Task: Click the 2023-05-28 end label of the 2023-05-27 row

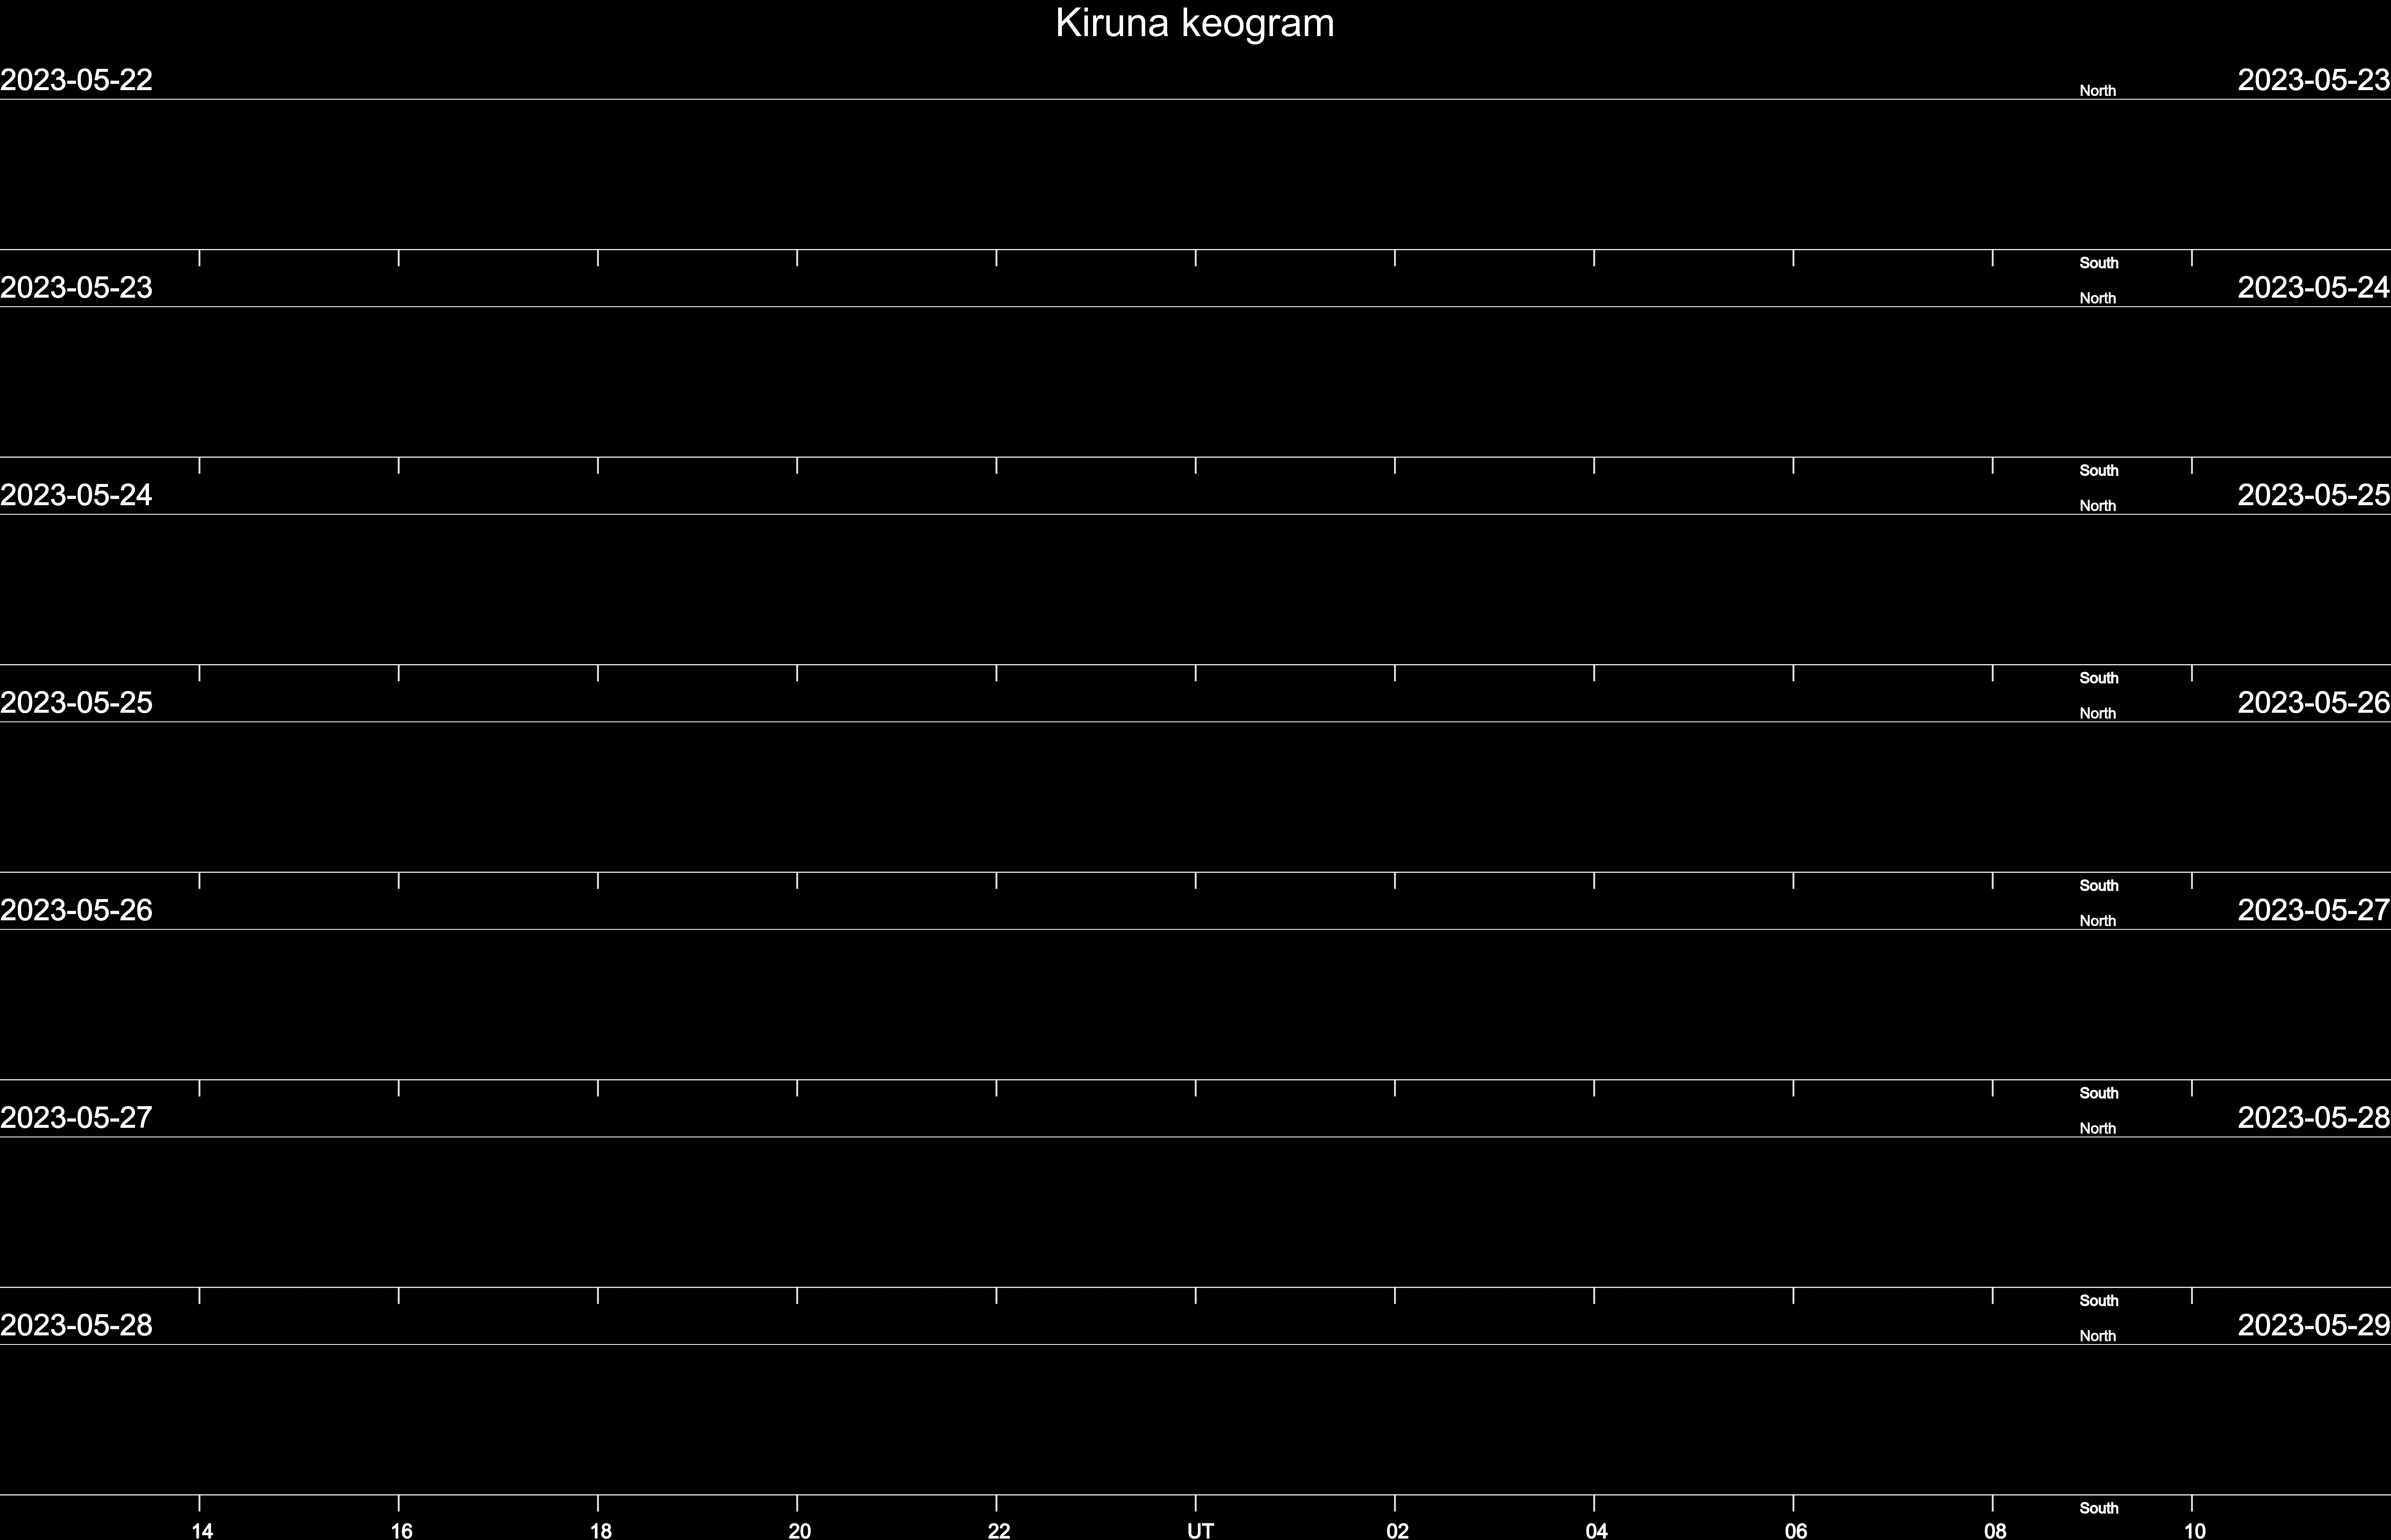Action: point(2314,1118)
